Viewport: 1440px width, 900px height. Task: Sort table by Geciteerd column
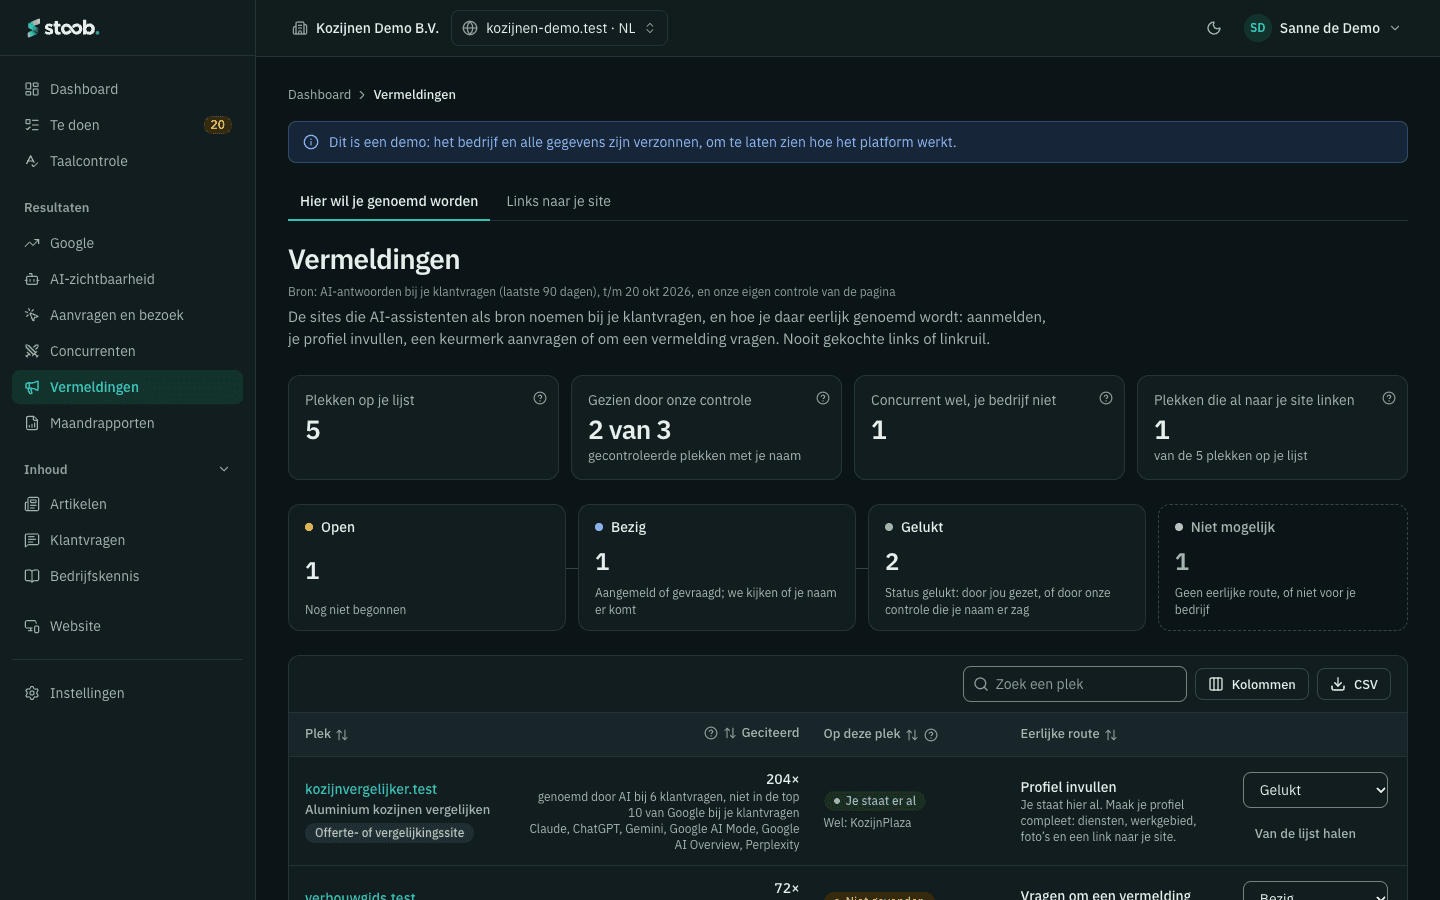coord(761,733)
